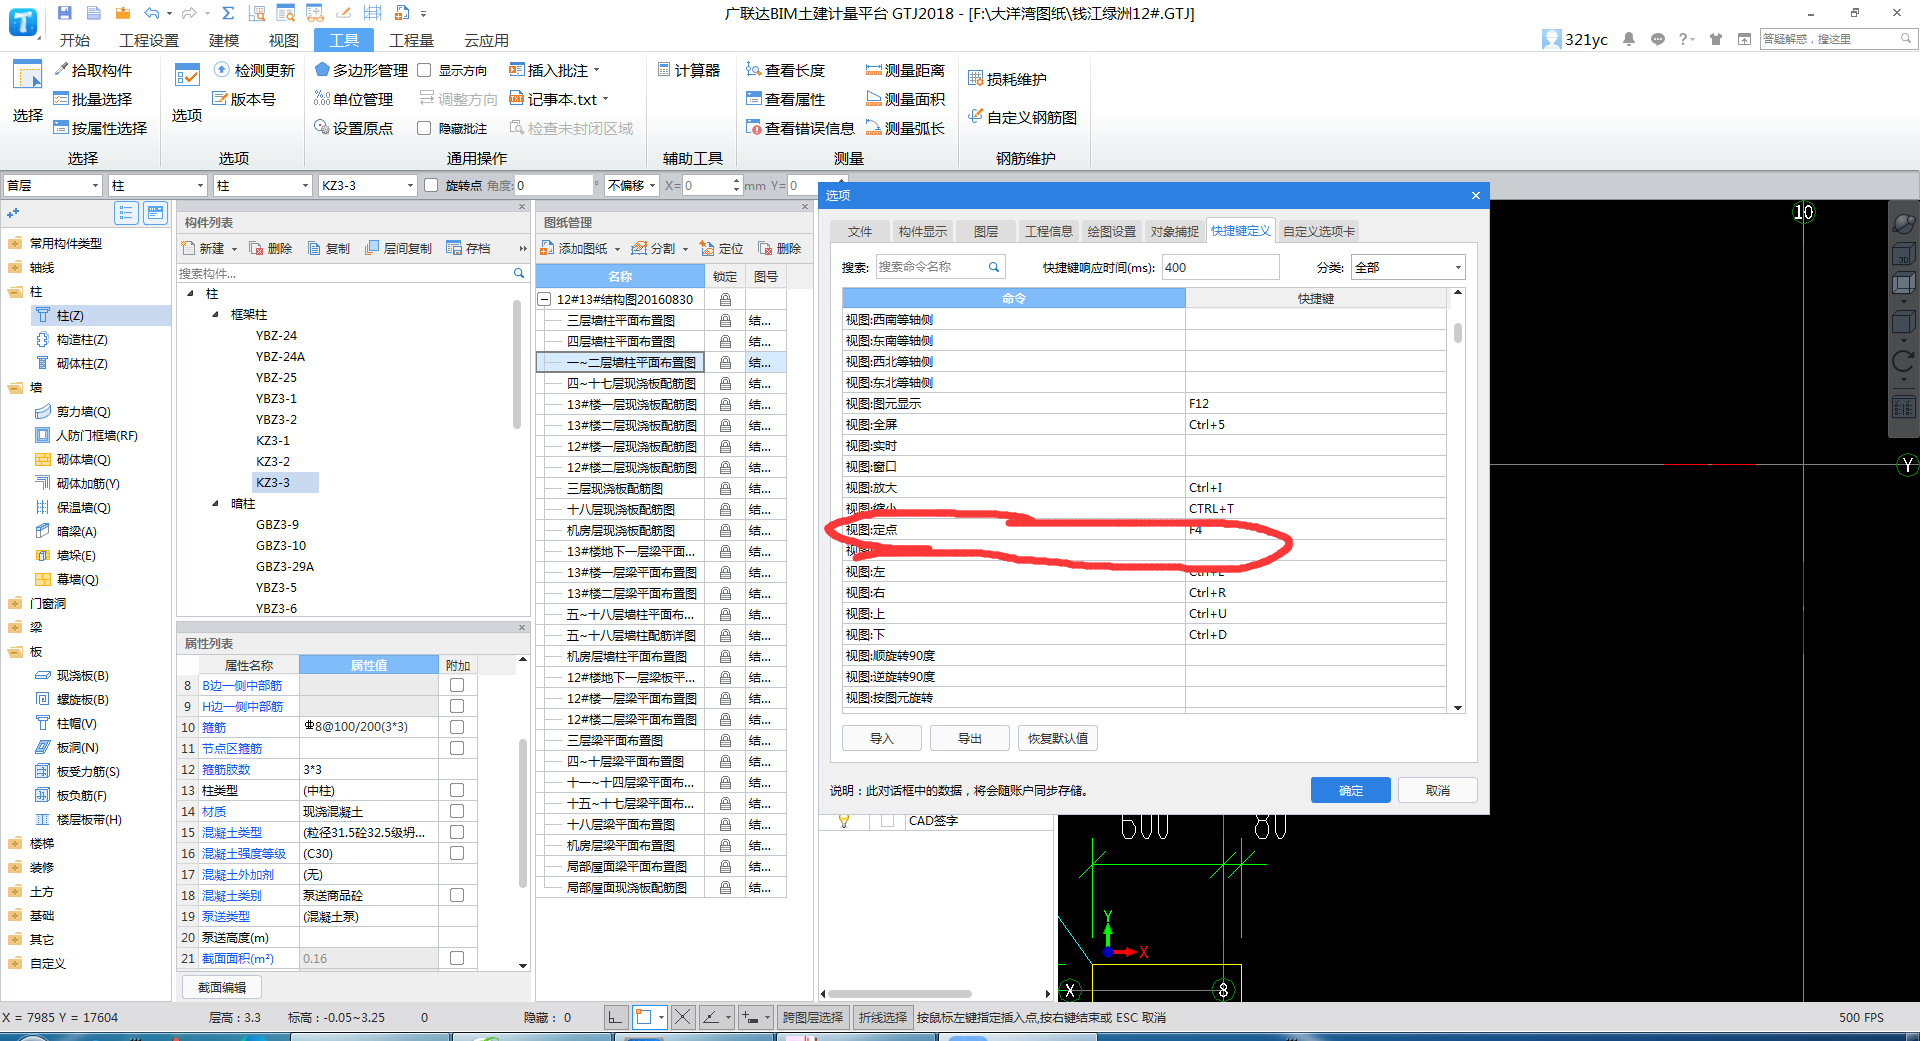Viewport: 1920px width, 1041px height.
Task: Click the notification bell icon
Action: pyautogui.click(x=1629, y=39)
